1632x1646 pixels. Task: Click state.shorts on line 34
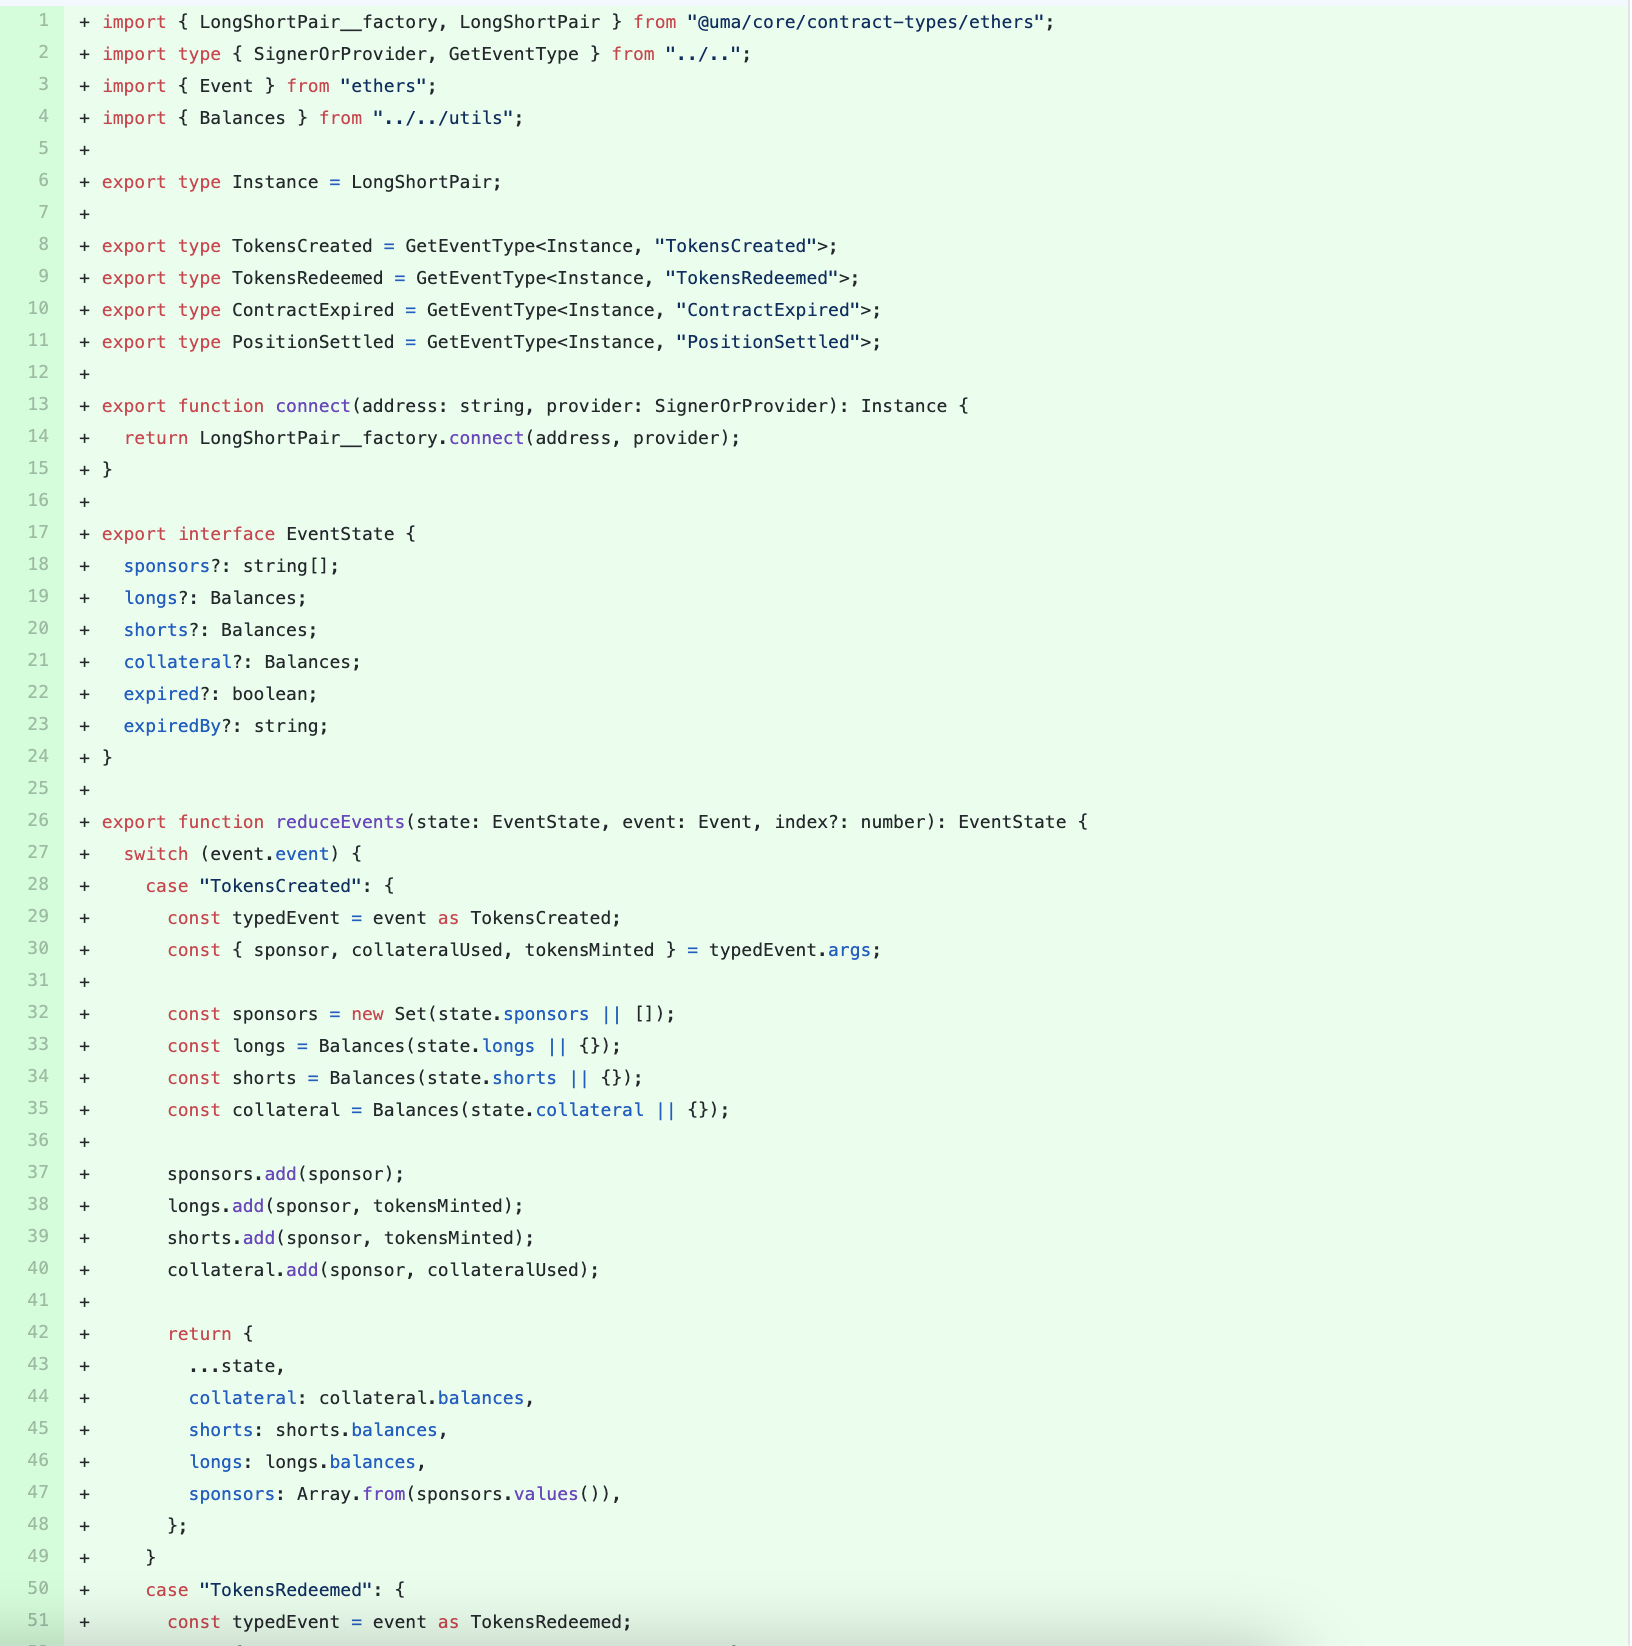pyautogui.click(x=491, y=1078)
